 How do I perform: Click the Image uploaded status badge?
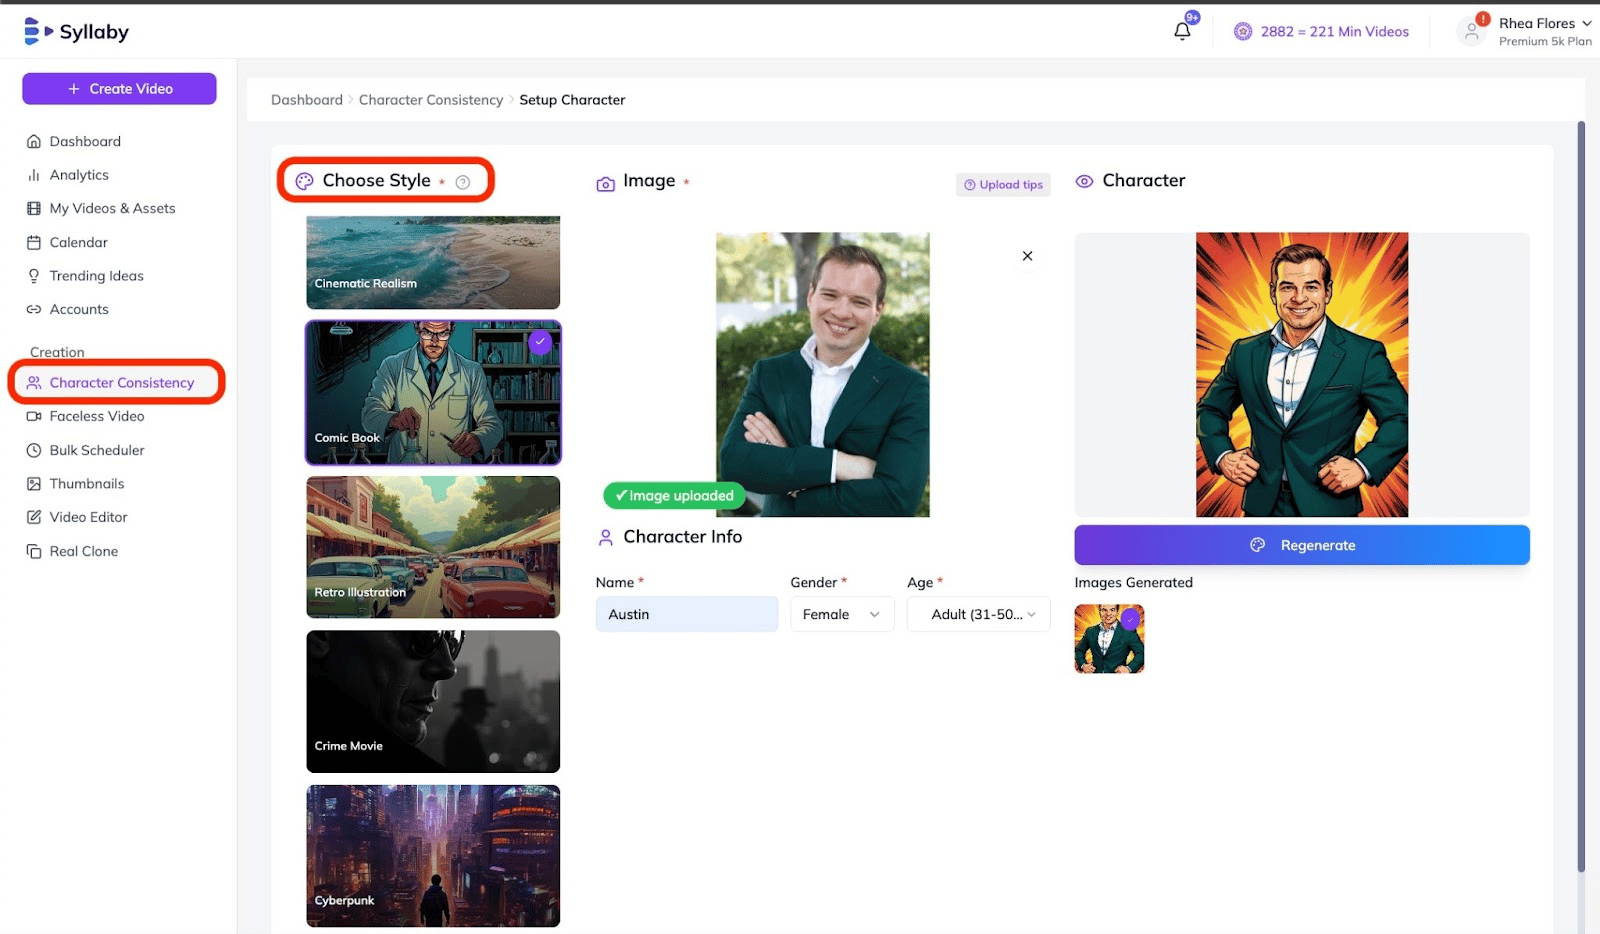point(674,496)
